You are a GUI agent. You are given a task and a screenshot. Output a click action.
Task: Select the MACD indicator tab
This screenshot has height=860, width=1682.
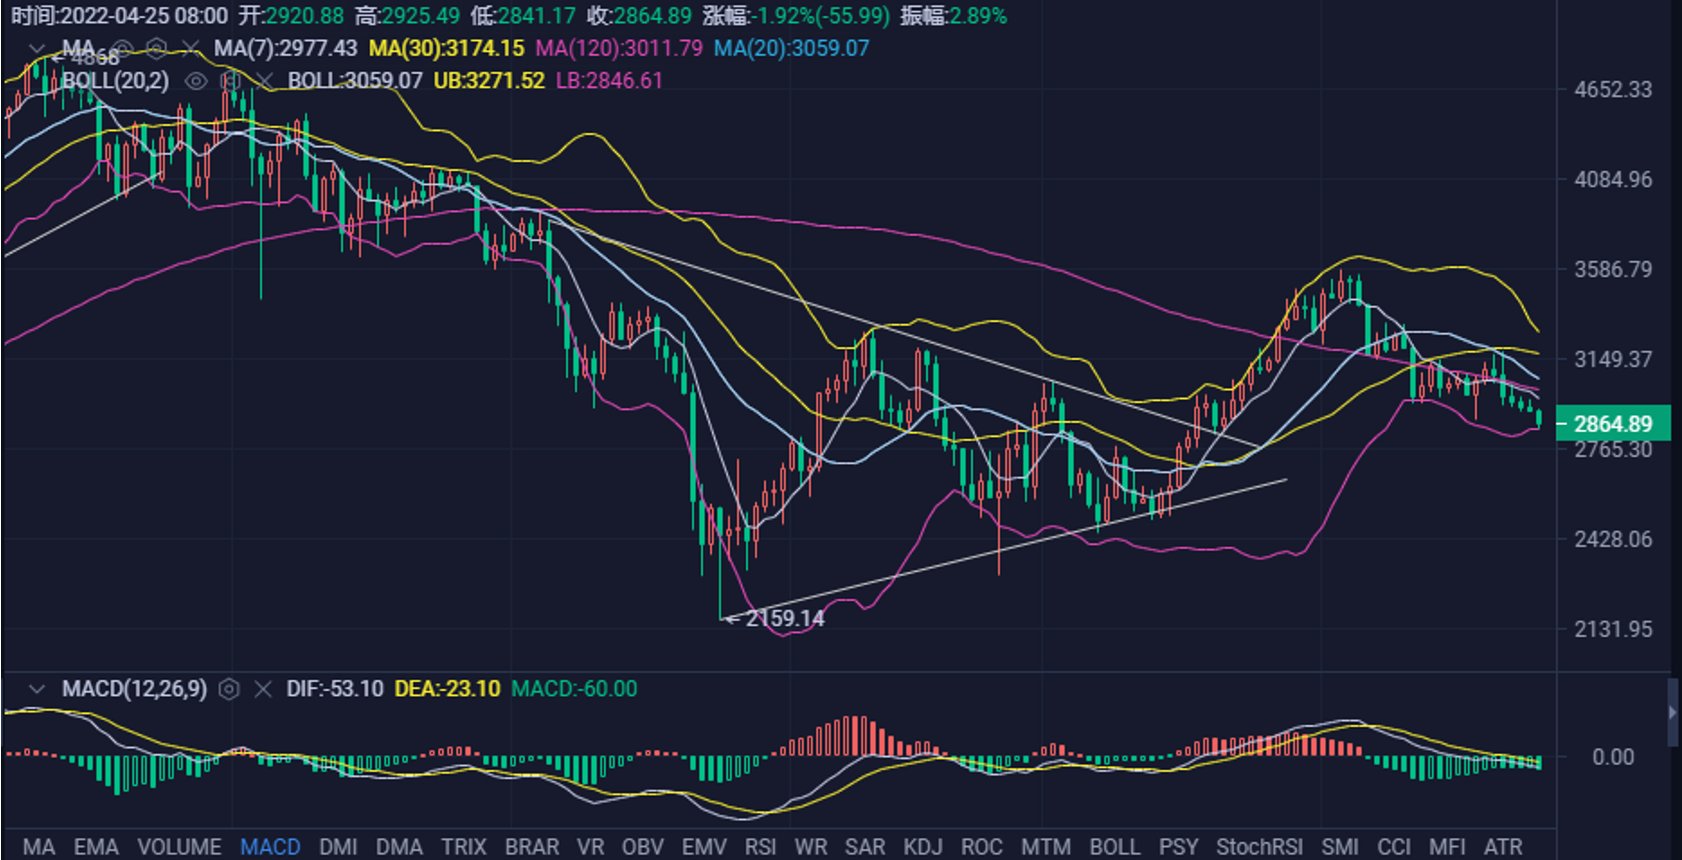click(270, 846)
